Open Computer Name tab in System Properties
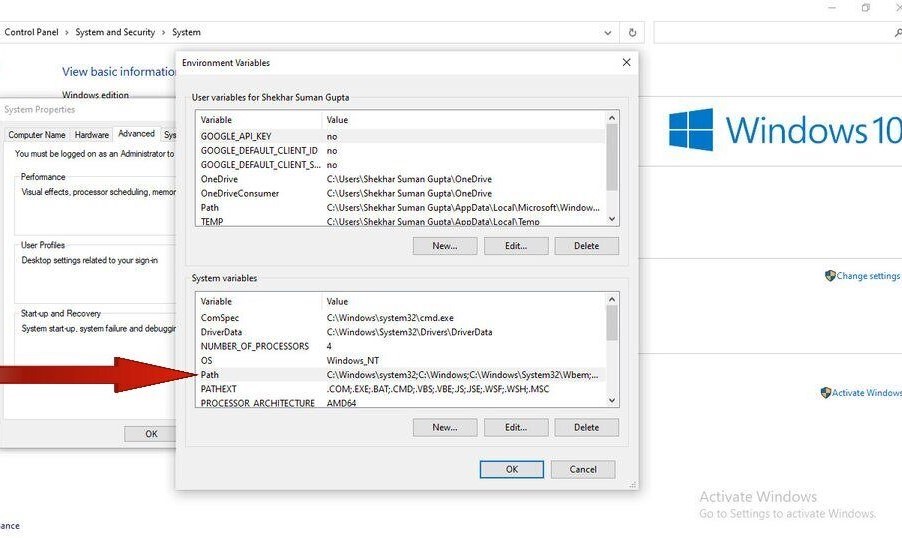902x538 pixels. [x=37, y=135]
